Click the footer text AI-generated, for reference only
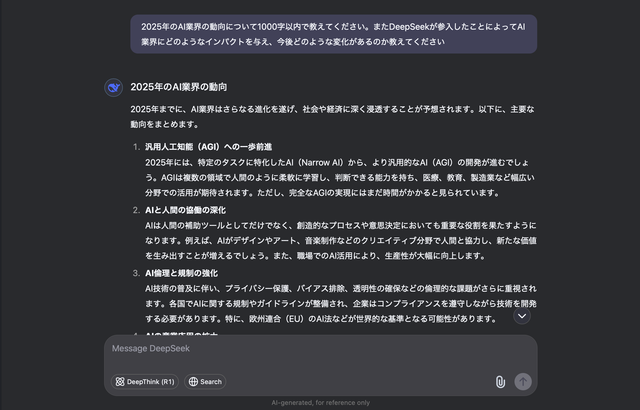Screen dimensions: 640x410 pyautogui.click(x=320, y=403)
